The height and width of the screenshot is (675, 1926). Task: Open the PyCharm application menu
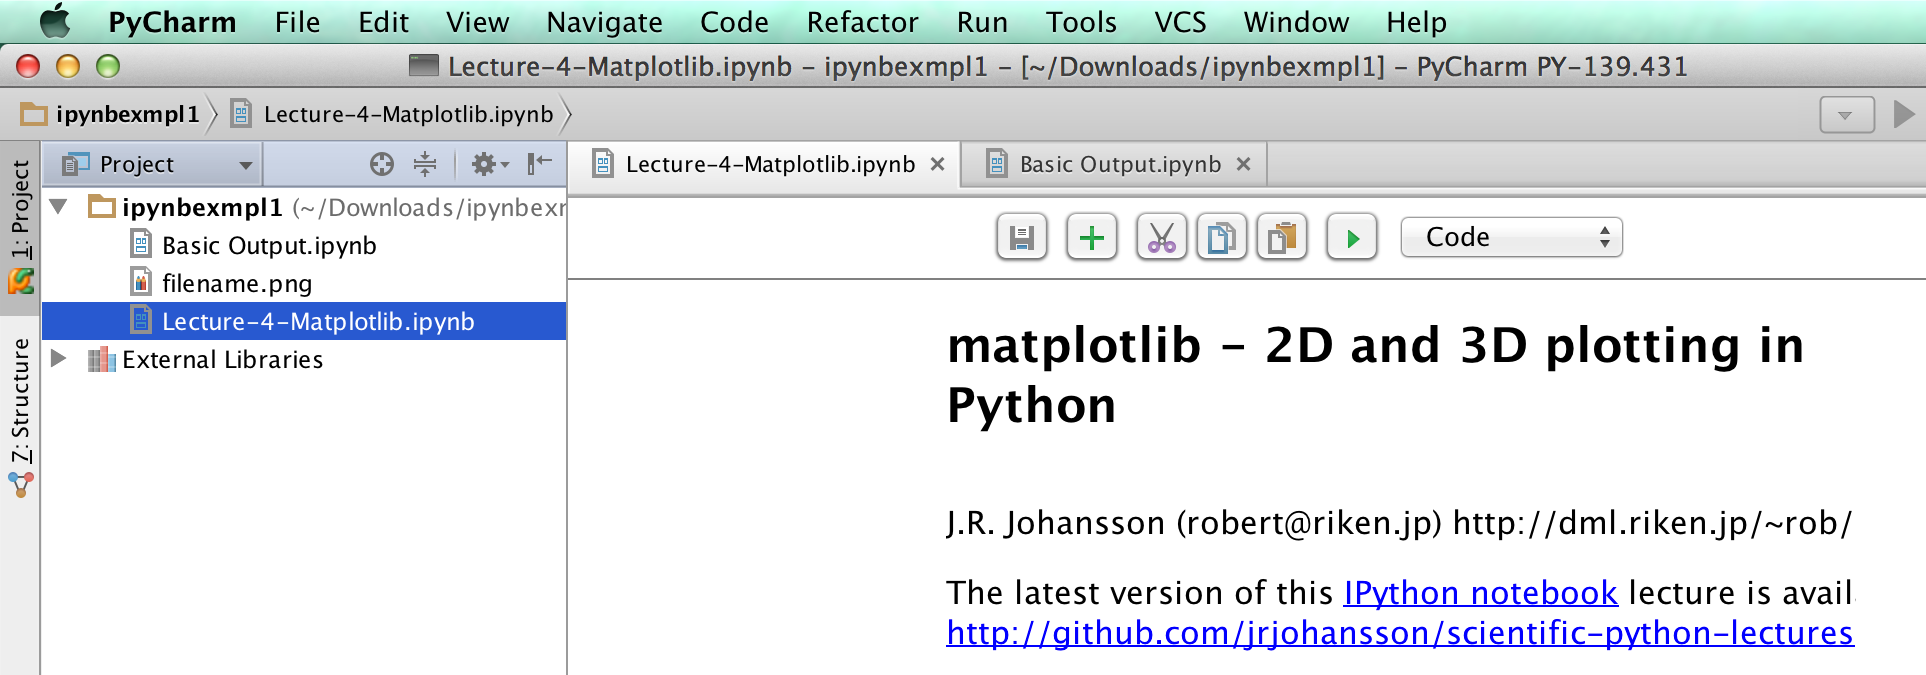click(x=172, y=22)
